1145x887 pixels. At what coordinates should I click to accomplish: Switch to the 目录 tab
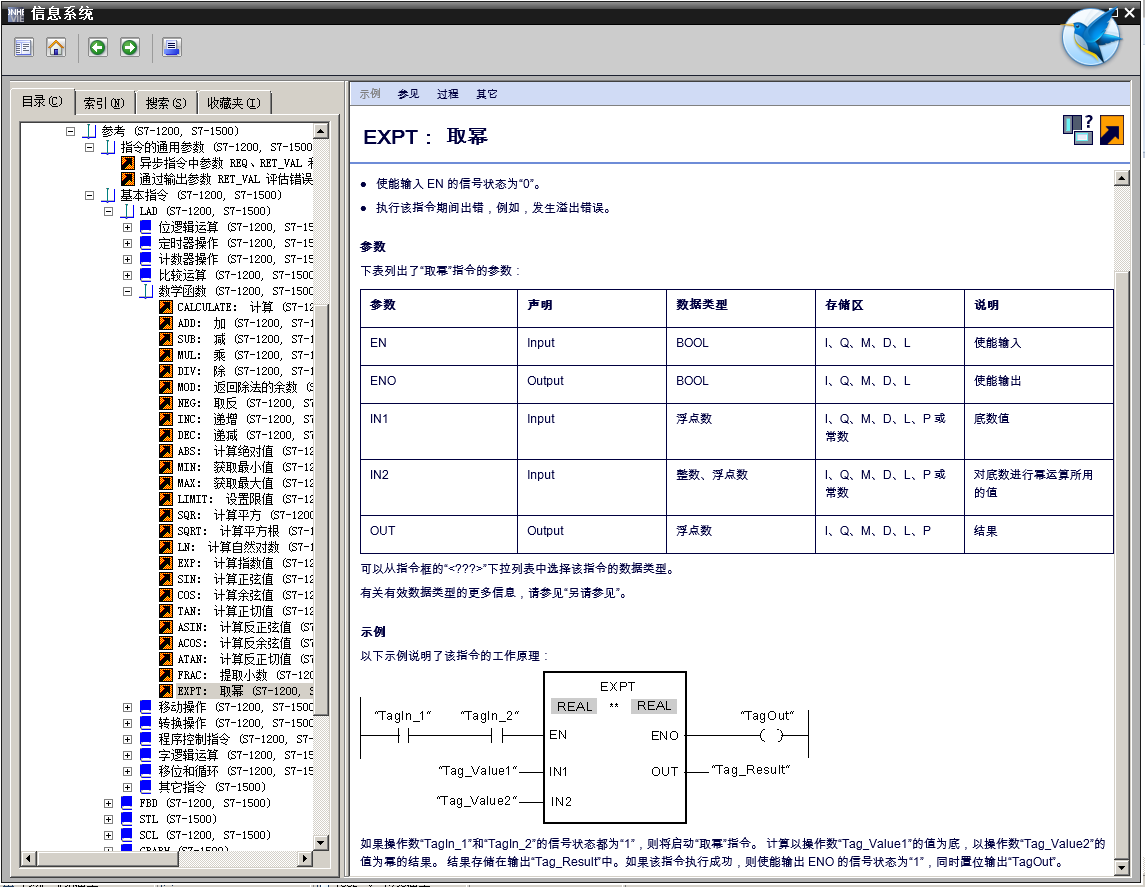pos(42,101)
